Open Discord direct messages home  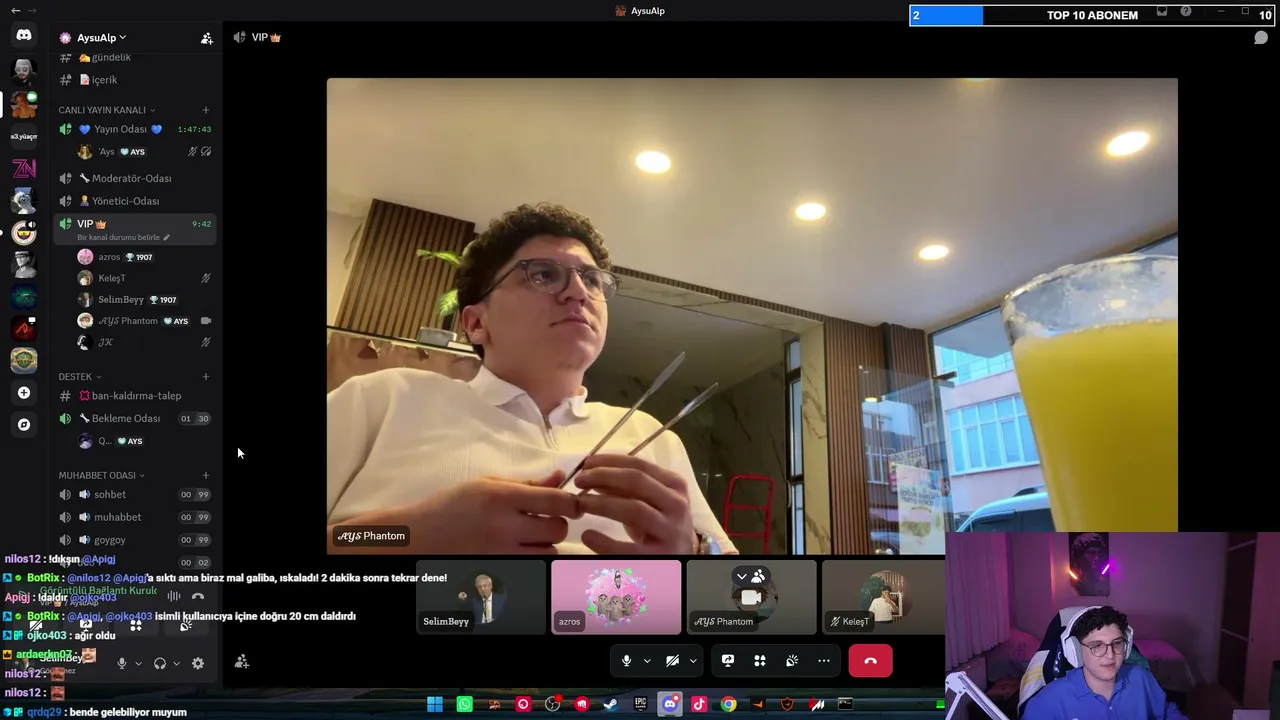[24, 35]
